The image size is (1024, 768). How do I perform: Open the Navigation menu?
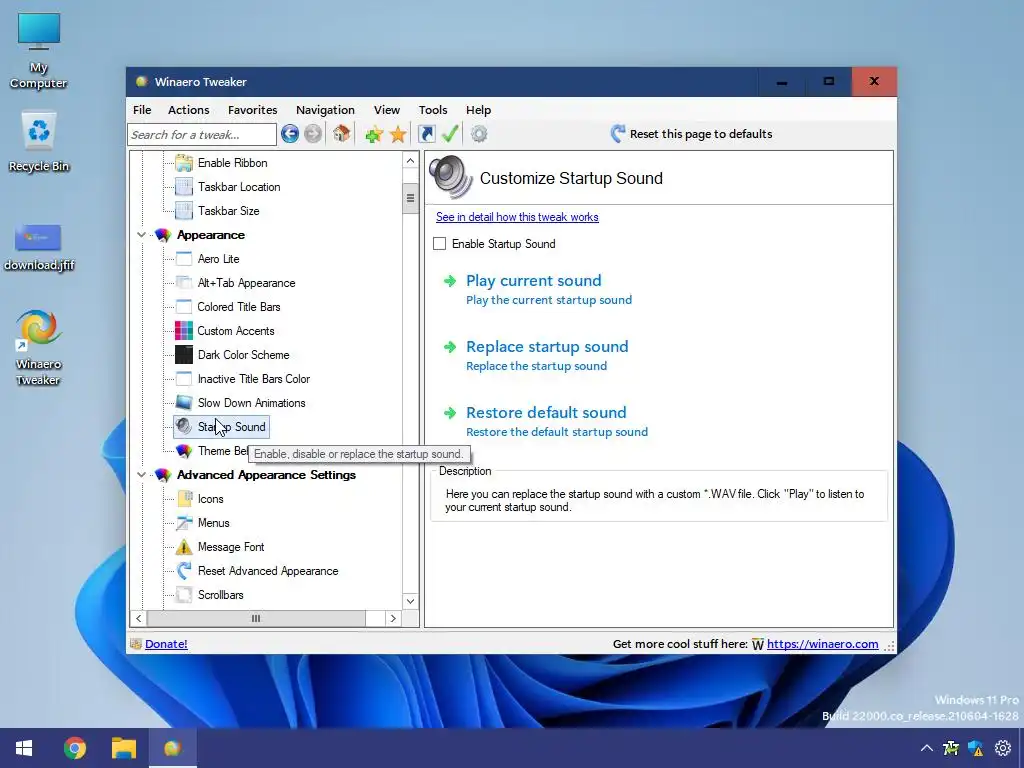coord(325,110)
